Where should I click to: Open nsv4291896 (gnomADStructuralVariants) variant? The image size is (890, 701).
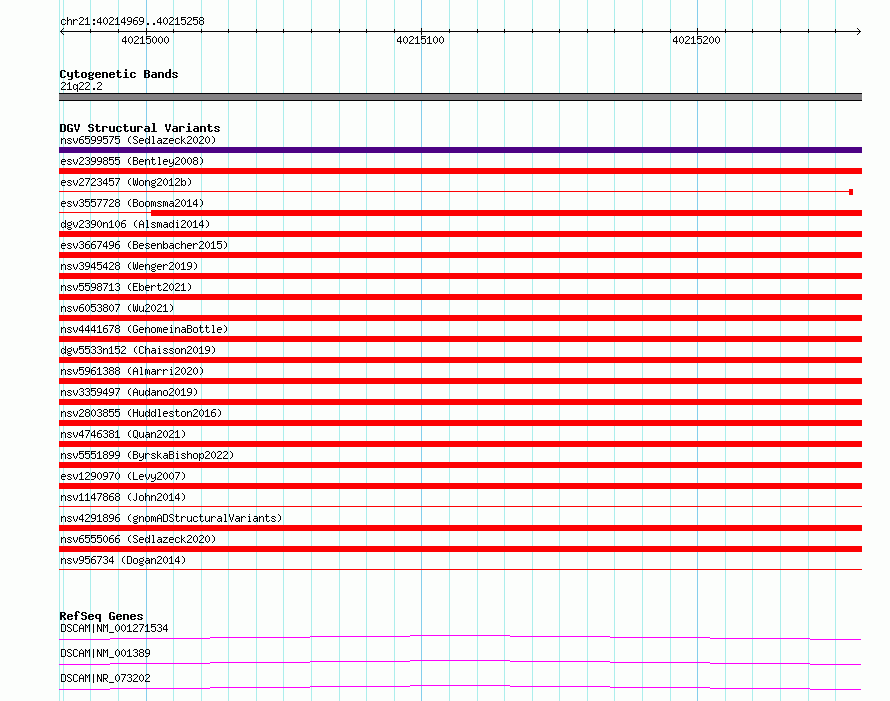coord(171,518)
